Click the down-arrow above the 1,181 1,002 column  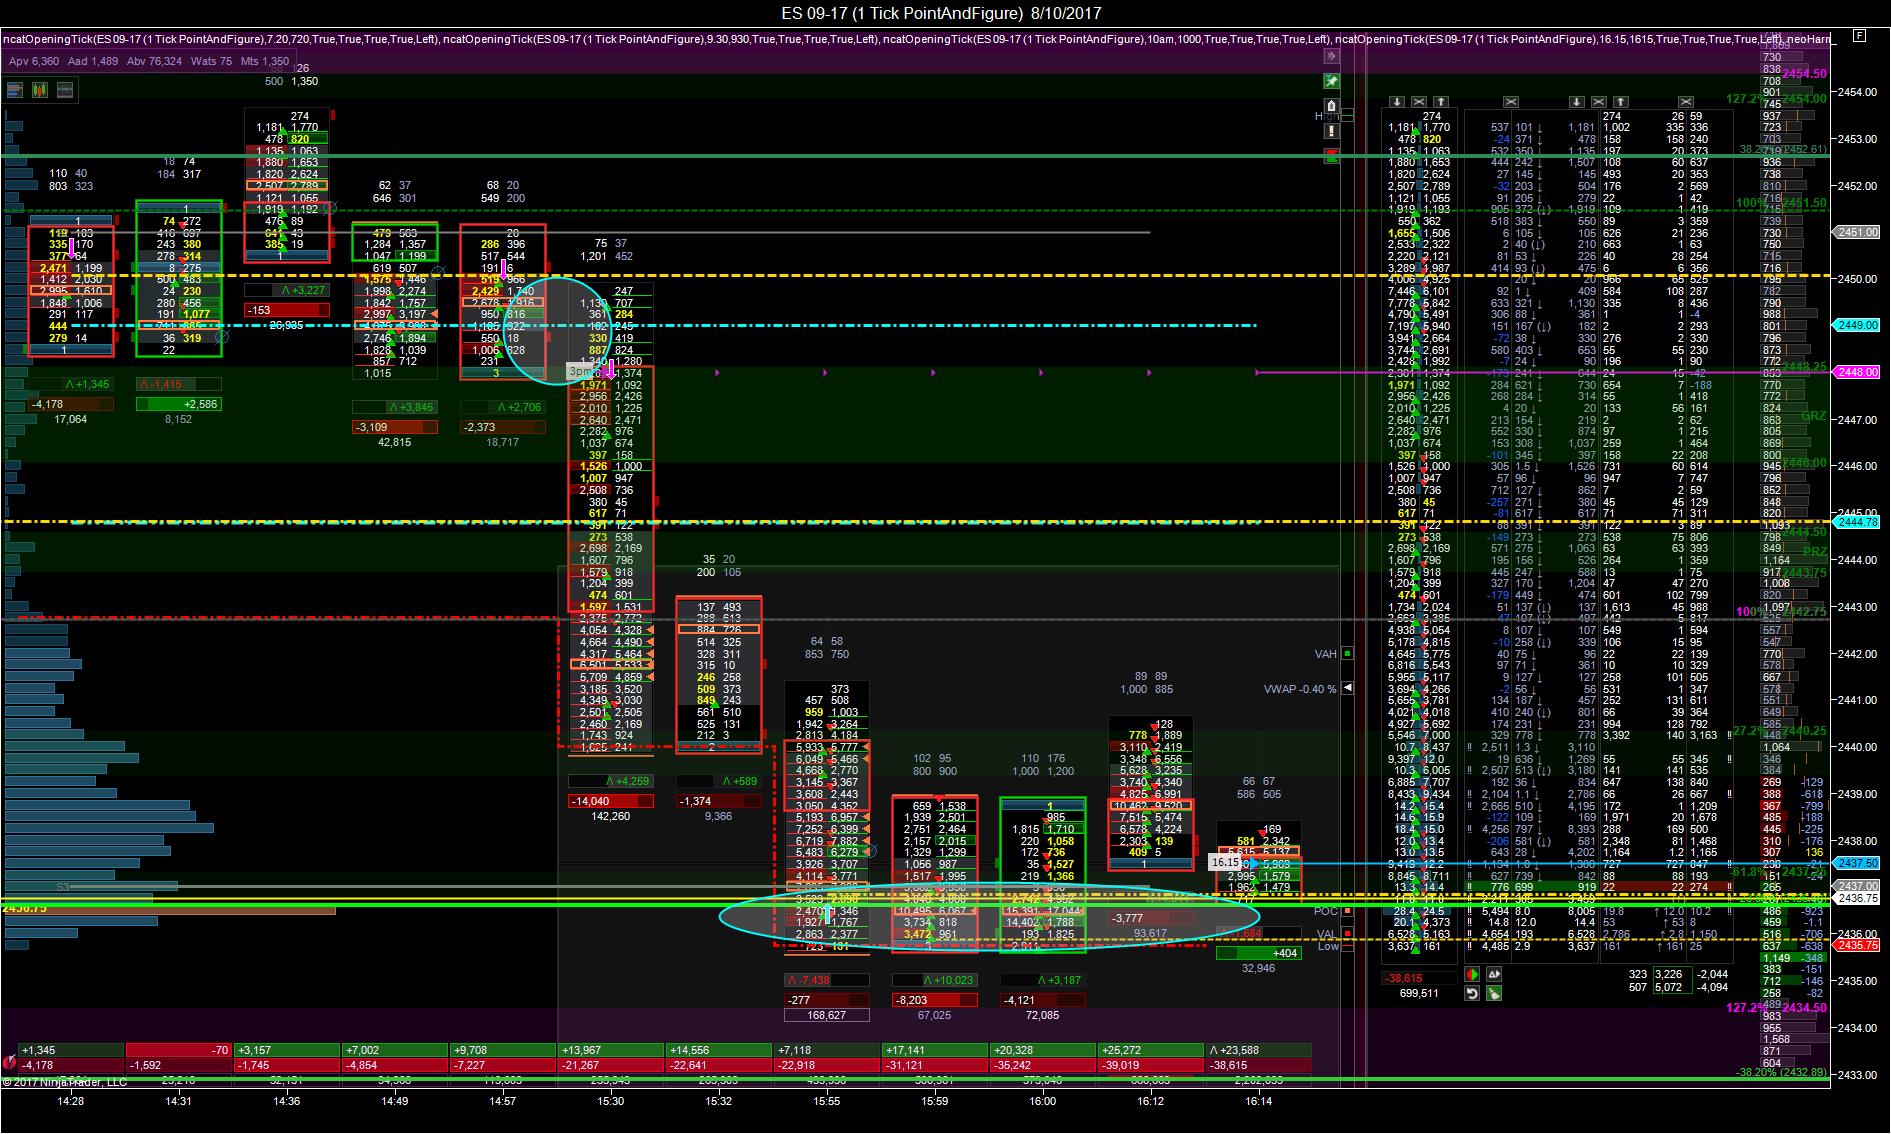point(1577,102)
